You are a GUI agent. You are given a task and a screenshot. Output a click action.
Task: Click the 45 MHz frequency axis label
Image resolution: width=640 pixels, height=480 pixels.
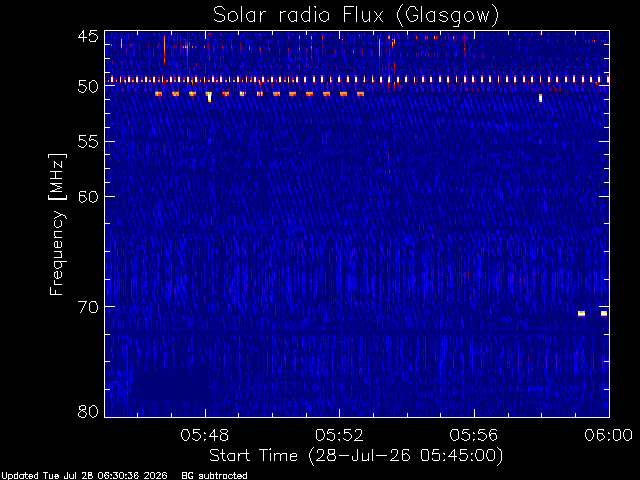(88, 36)
